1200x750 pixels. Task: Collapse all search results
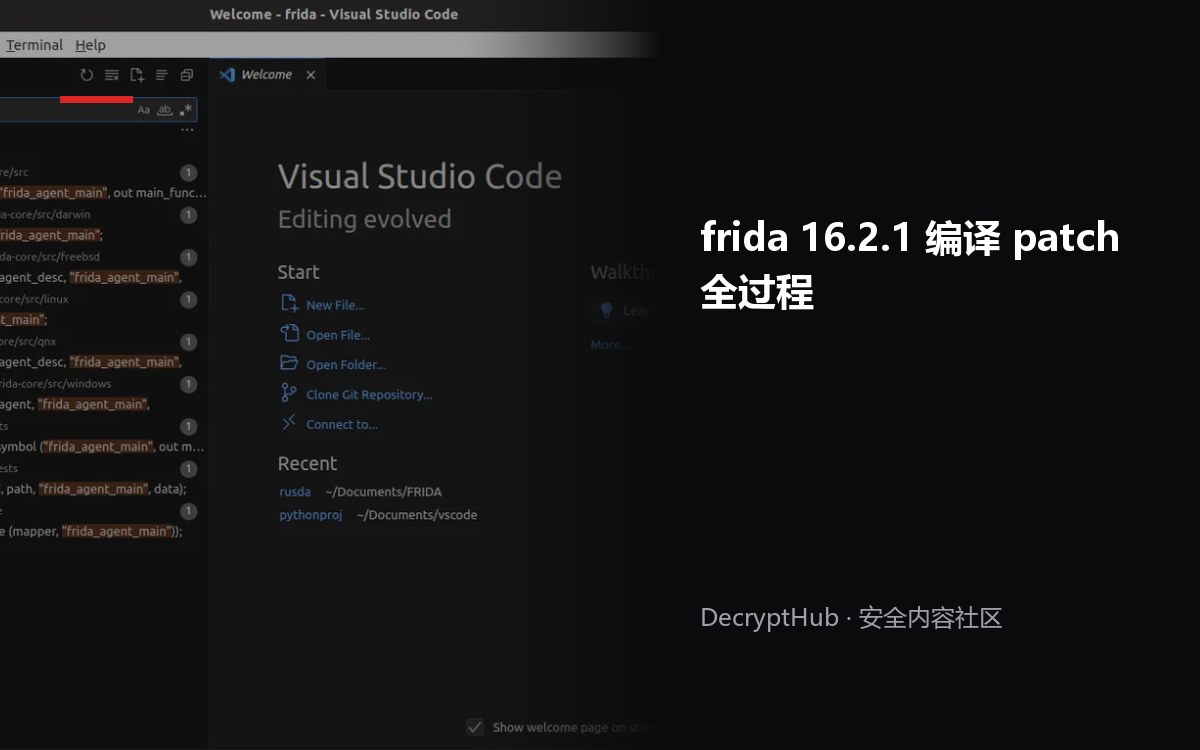(187, 75)
